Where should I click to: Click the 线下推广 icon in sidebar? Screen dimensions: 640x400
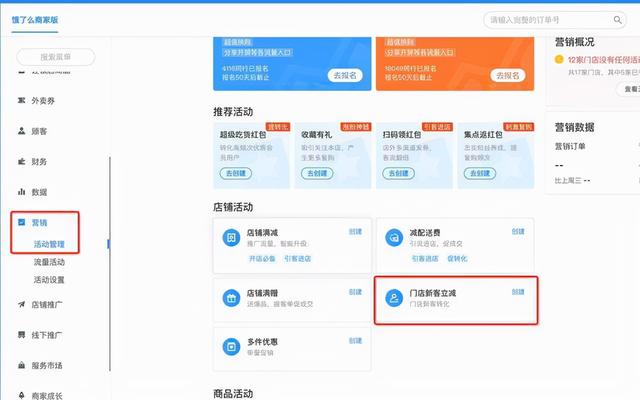point(22,335)
